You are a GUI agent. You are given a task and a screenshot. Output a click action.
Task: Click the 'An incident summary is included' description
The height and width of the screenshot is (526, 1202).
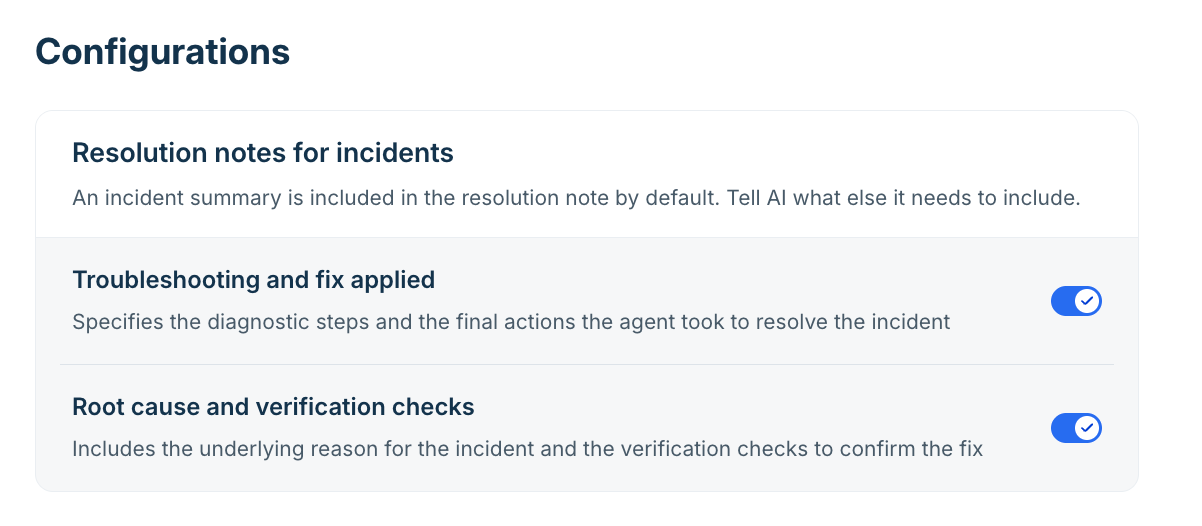tap(576, 198)
